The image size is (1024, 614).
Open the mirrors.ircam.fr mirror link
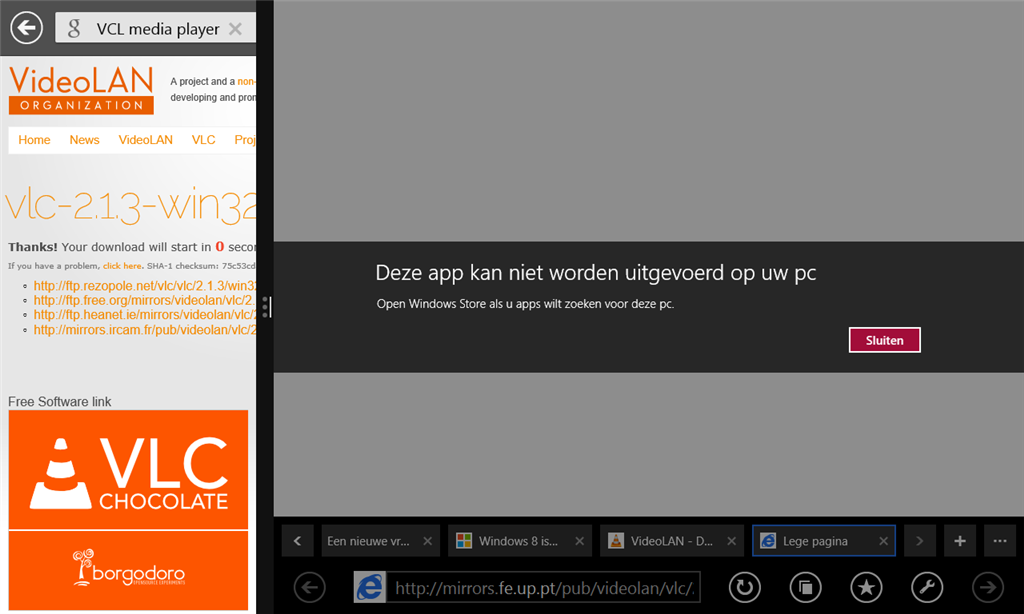coord(144,329)
